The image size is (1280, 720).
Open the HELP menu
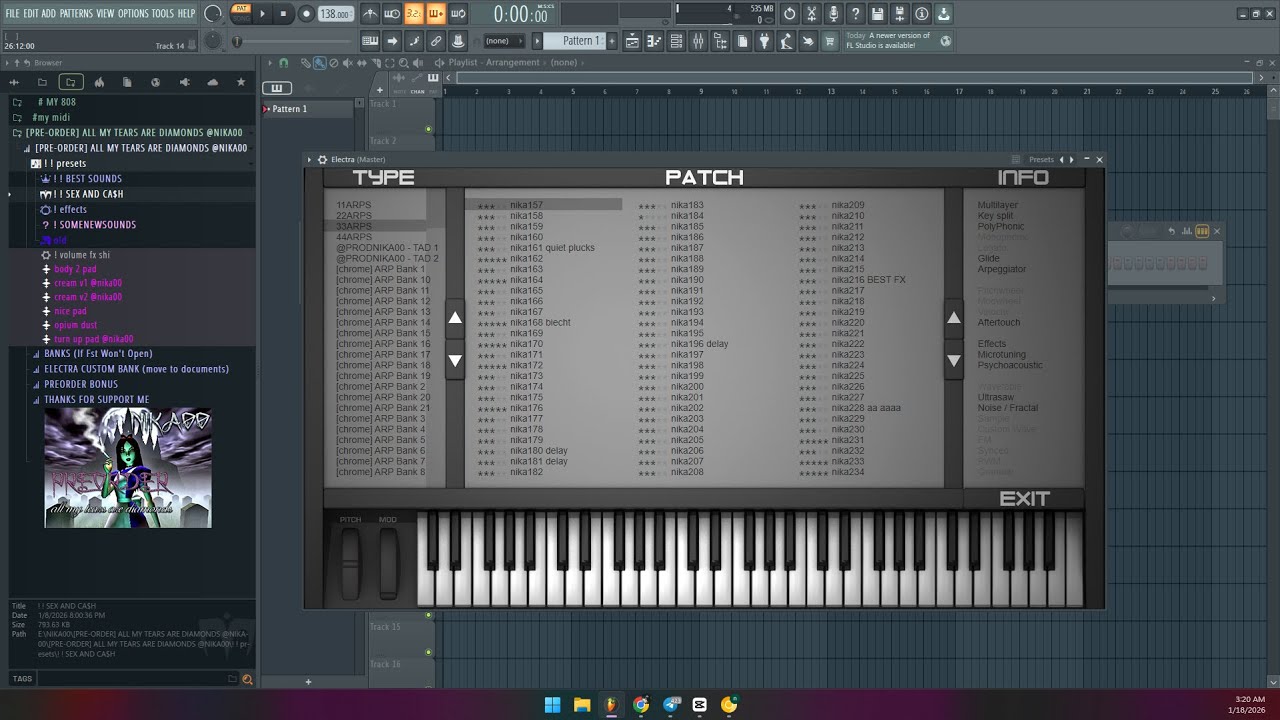tap(187, 13)
